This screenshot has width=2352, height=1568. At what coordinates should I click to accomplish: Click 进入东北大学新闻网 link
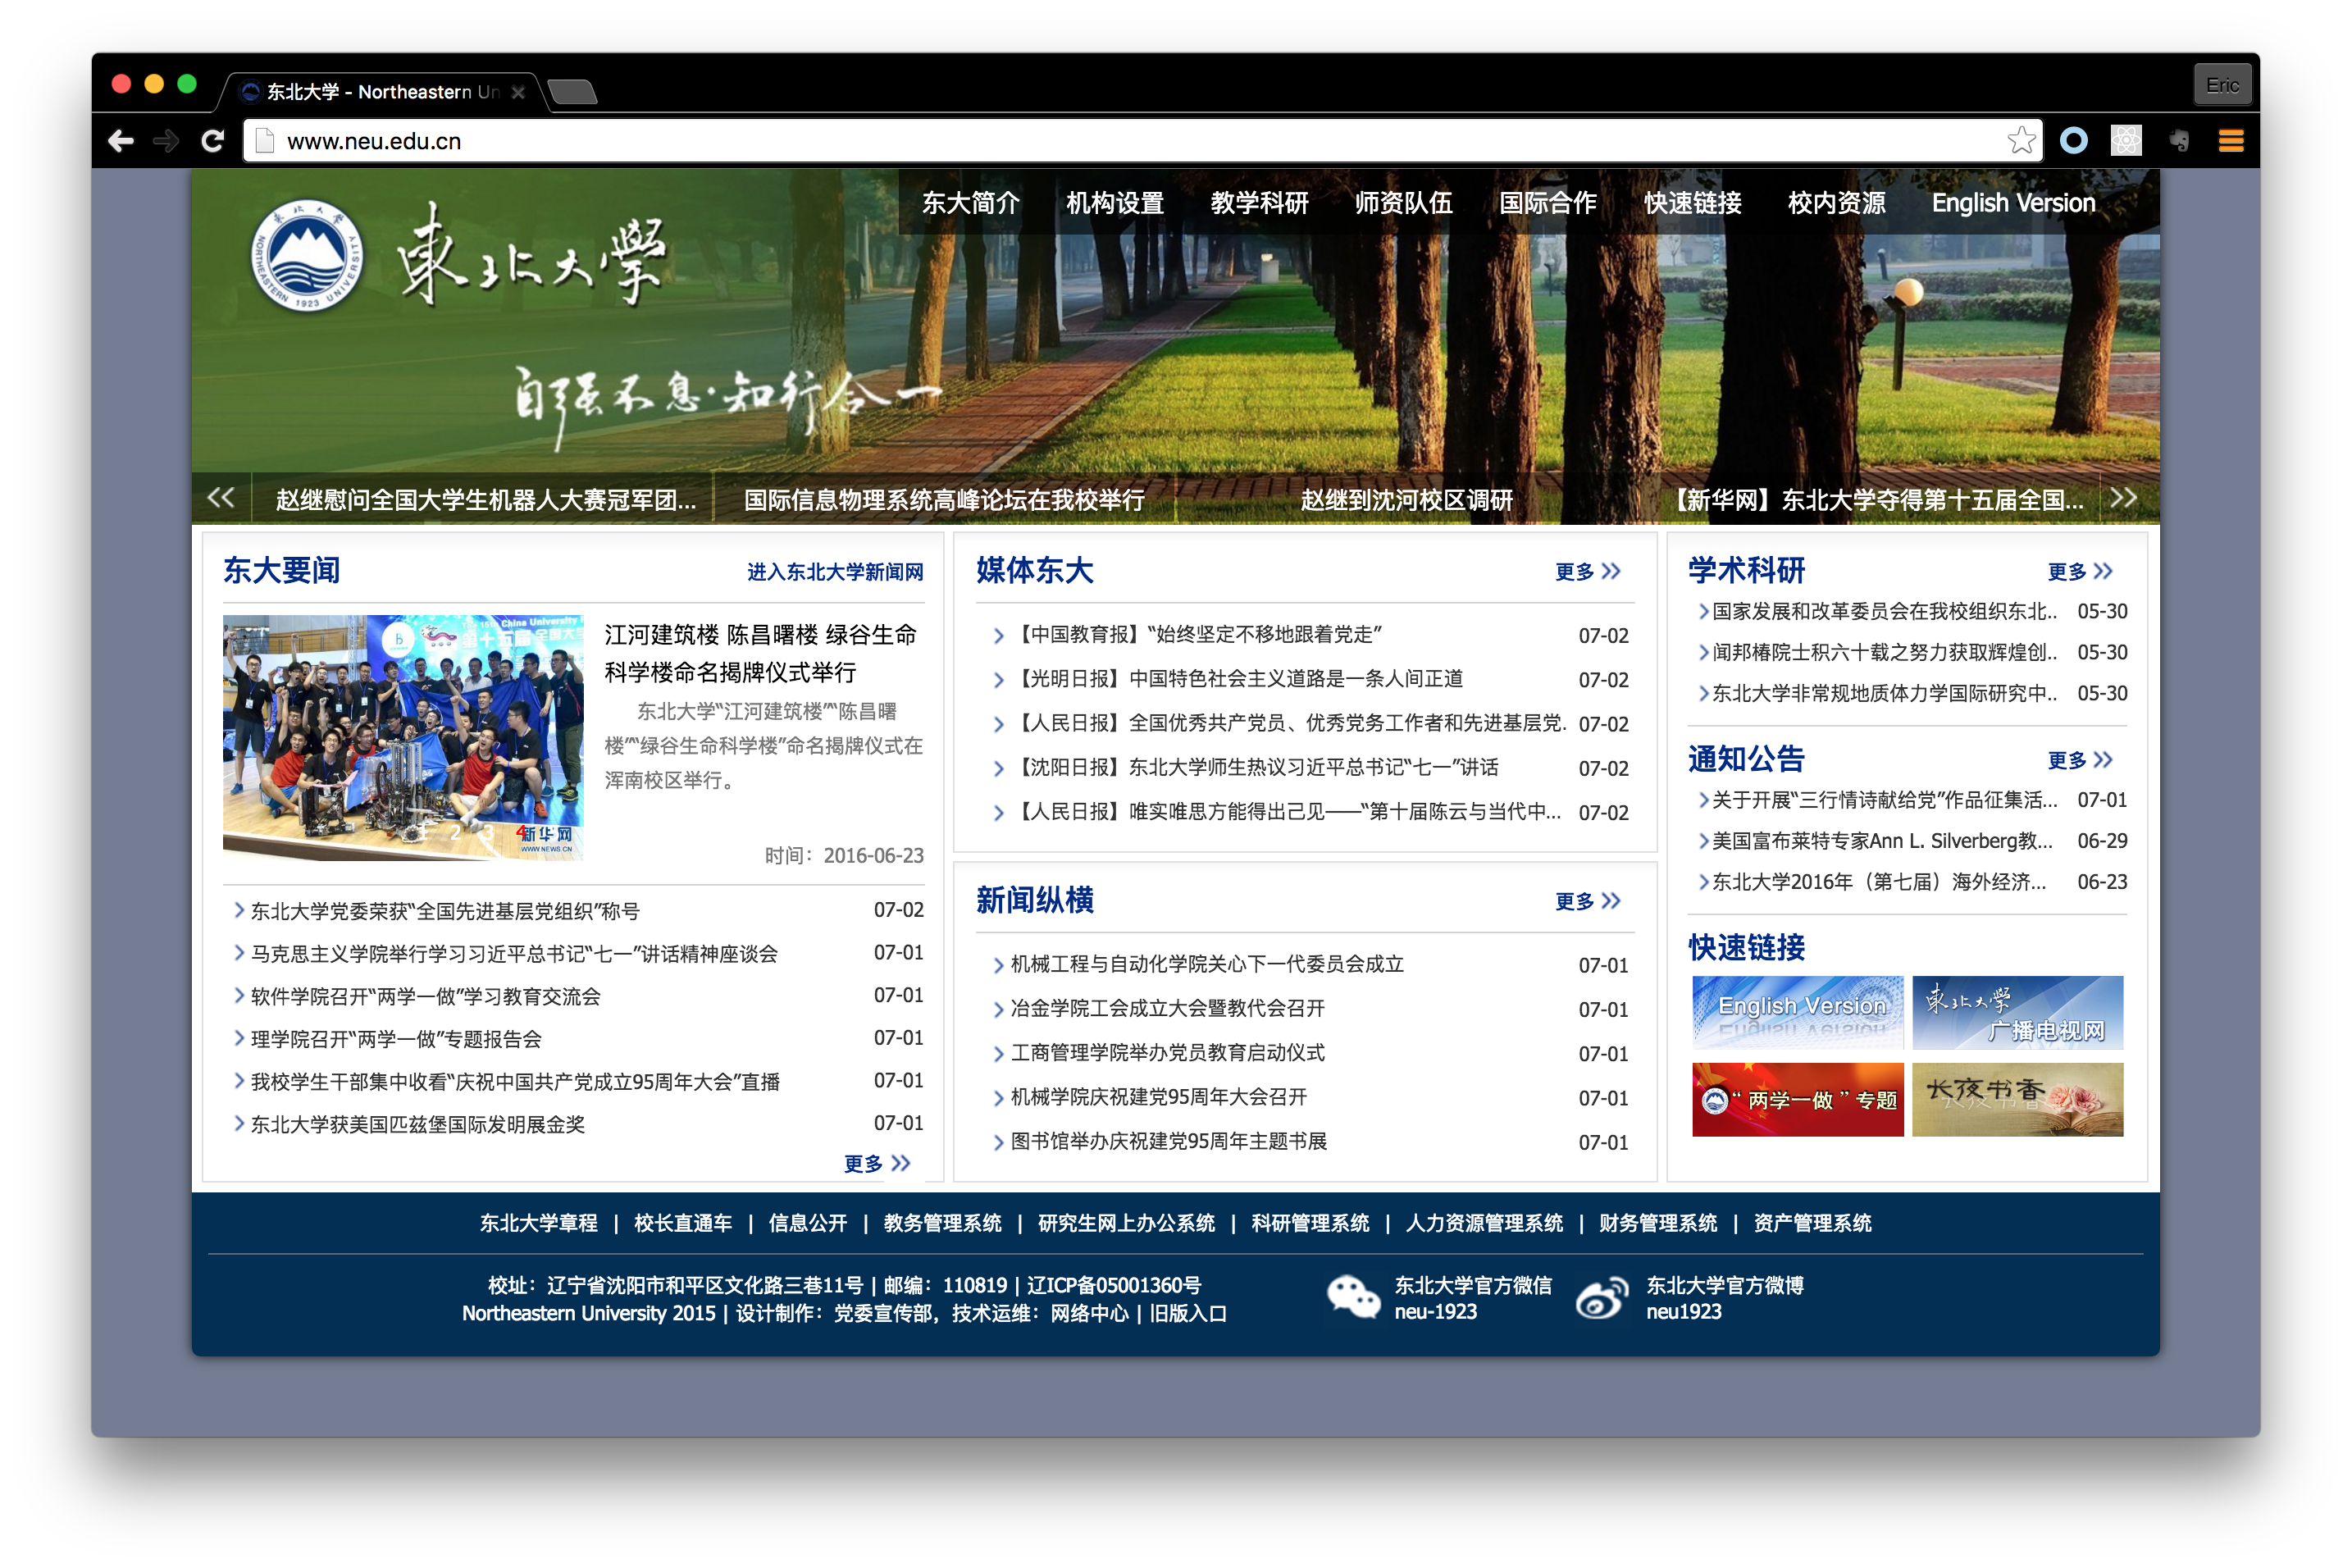point(835,571)
